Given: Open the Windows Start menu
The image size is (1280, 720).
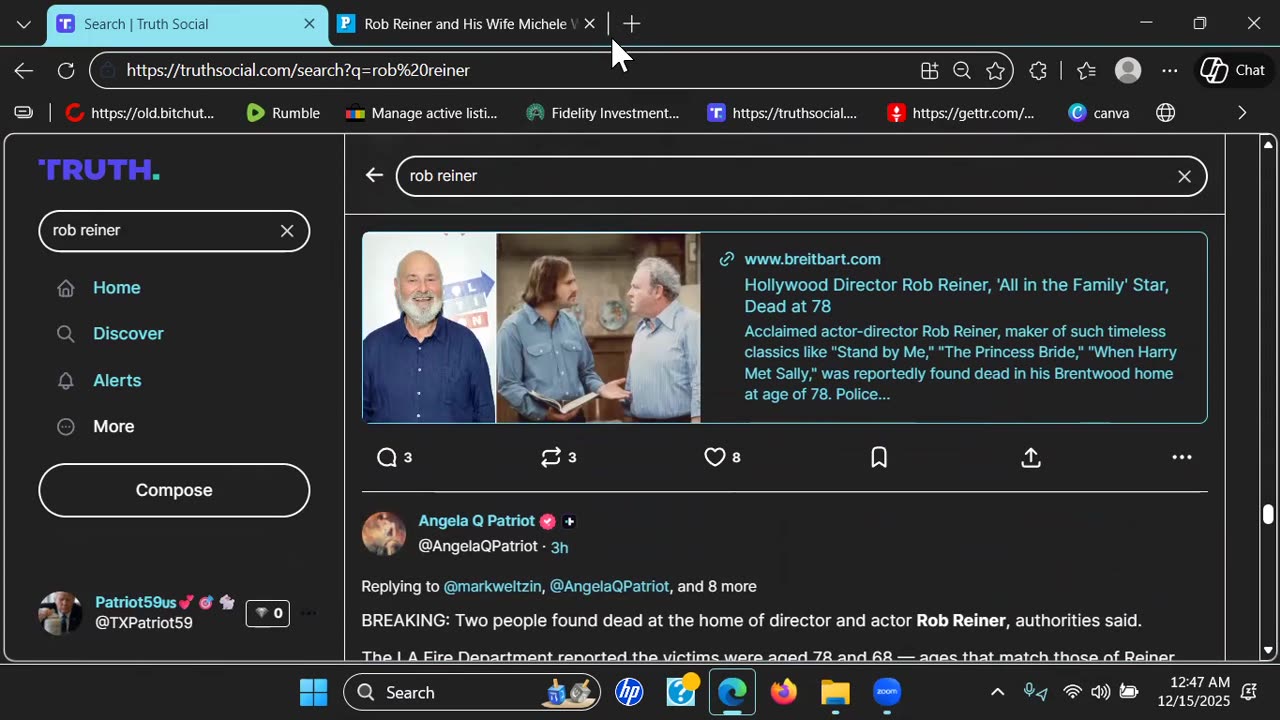Looking at the screenshot, I should [x=313, y=692].
